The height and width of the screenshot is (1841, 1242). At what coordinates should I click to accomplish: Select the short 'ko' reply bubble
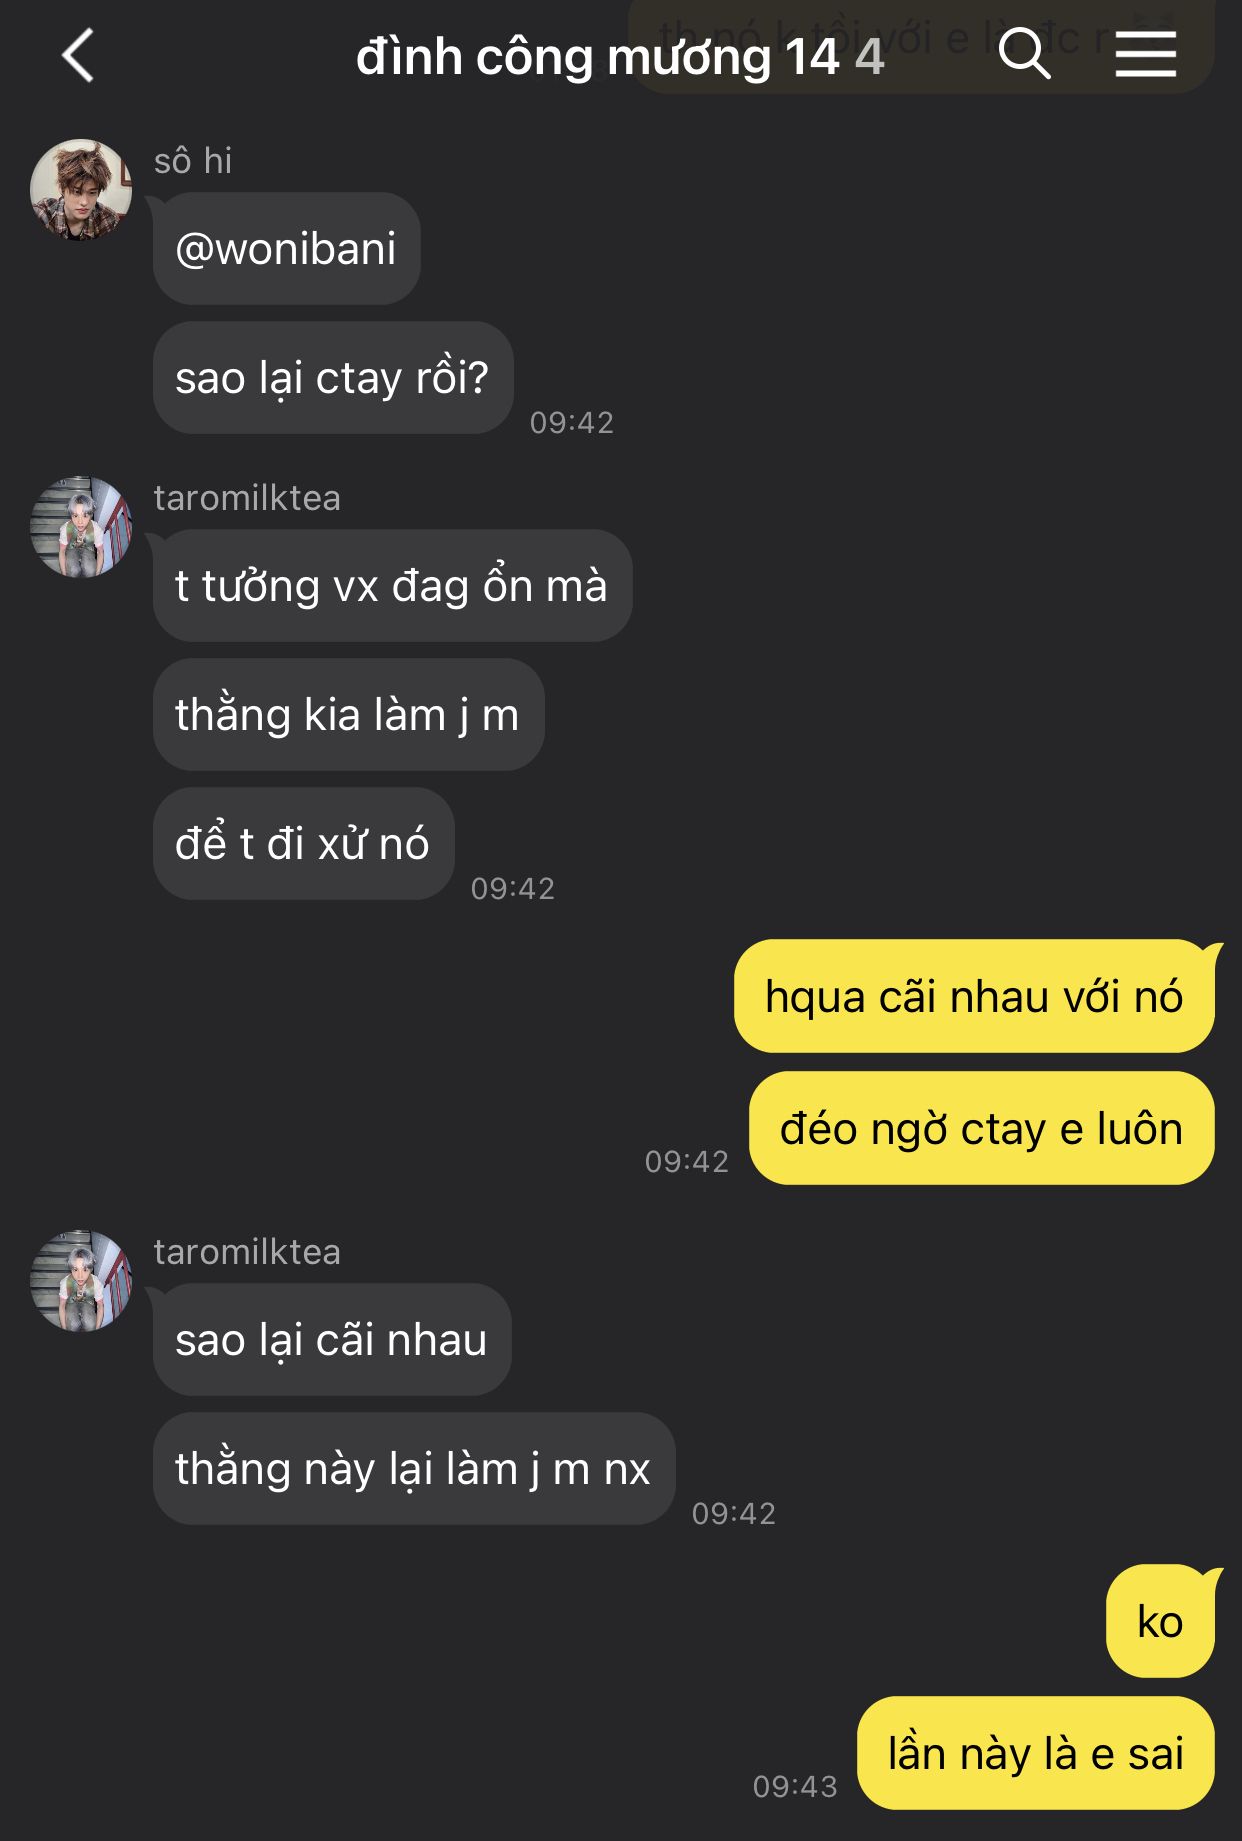click(1160, 1621)
